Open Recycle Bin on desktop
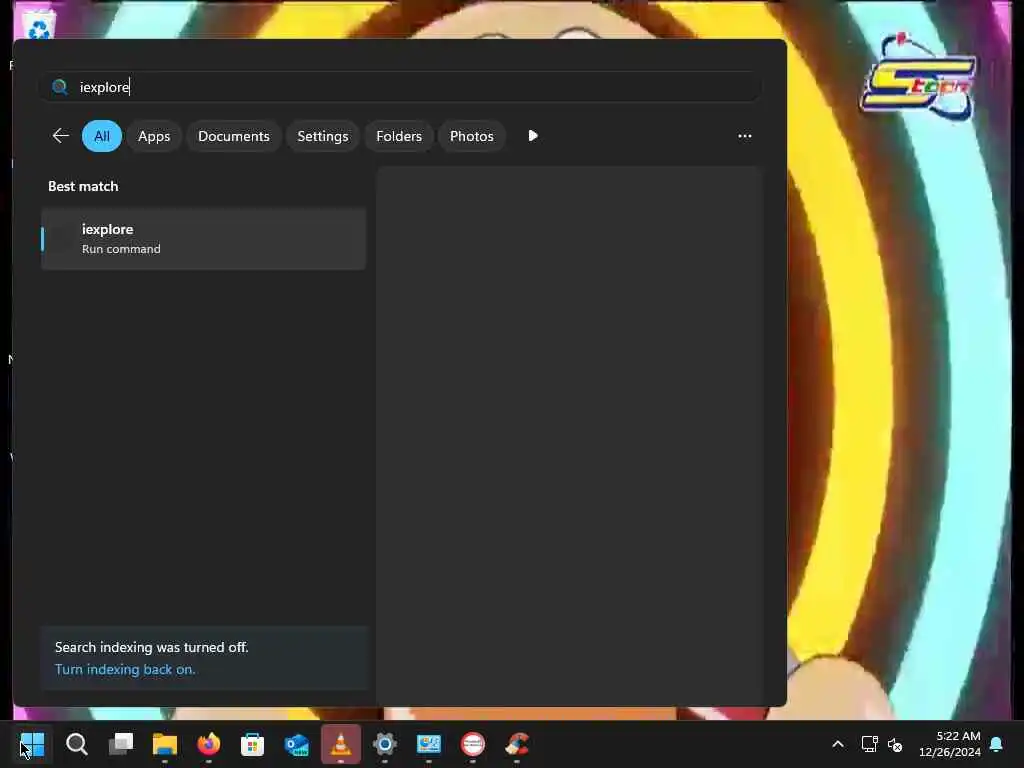The image size is (1024, 768). click(x=38, y=25)
